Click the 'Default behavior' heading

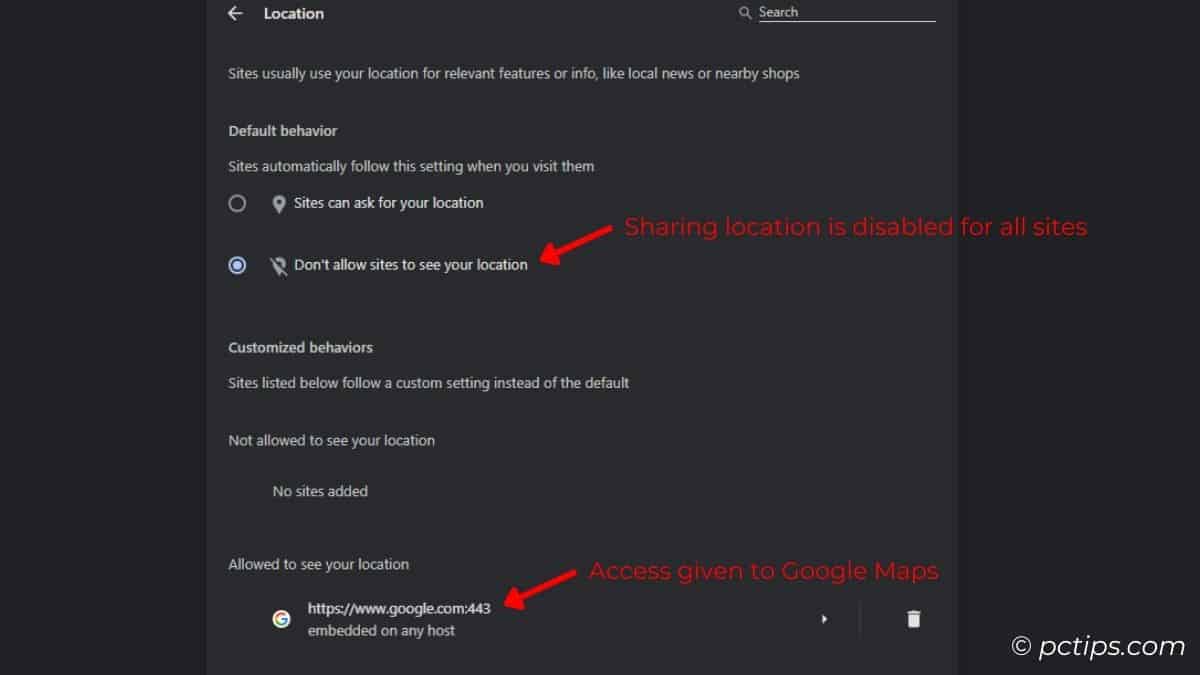click(283, 131)
